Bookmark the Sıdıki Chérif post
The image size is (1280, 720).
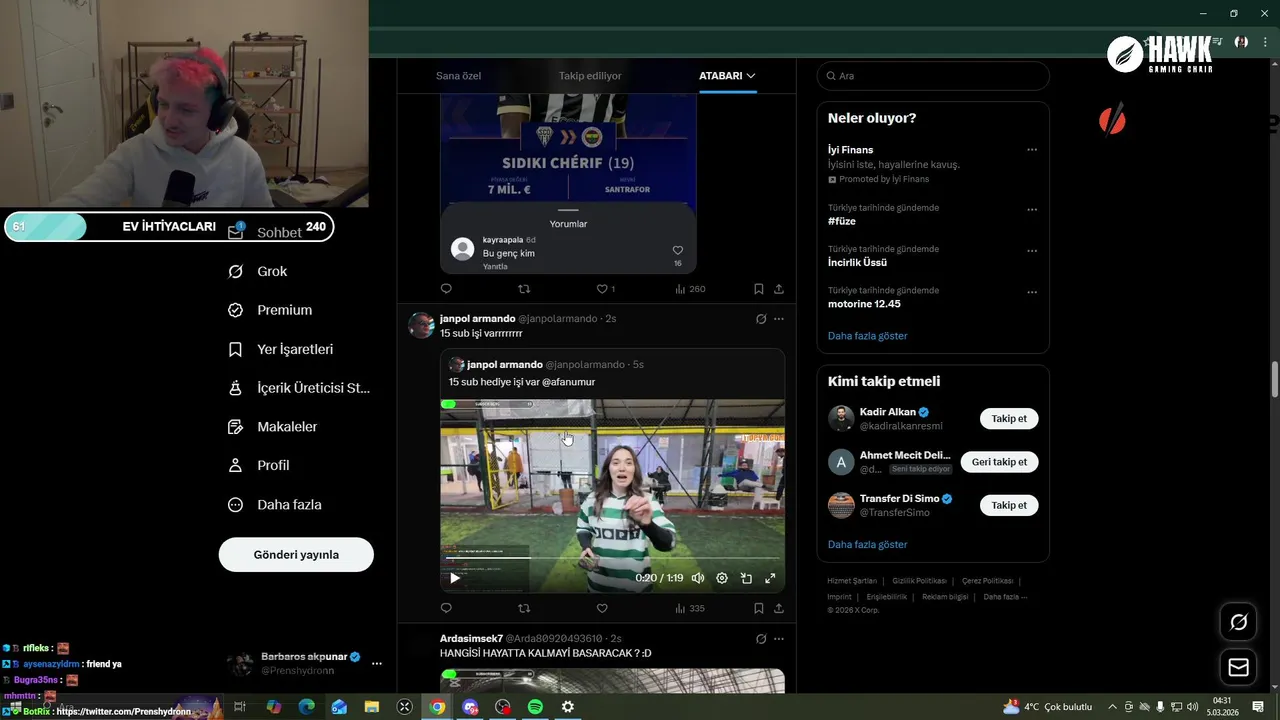pos(758,289)
